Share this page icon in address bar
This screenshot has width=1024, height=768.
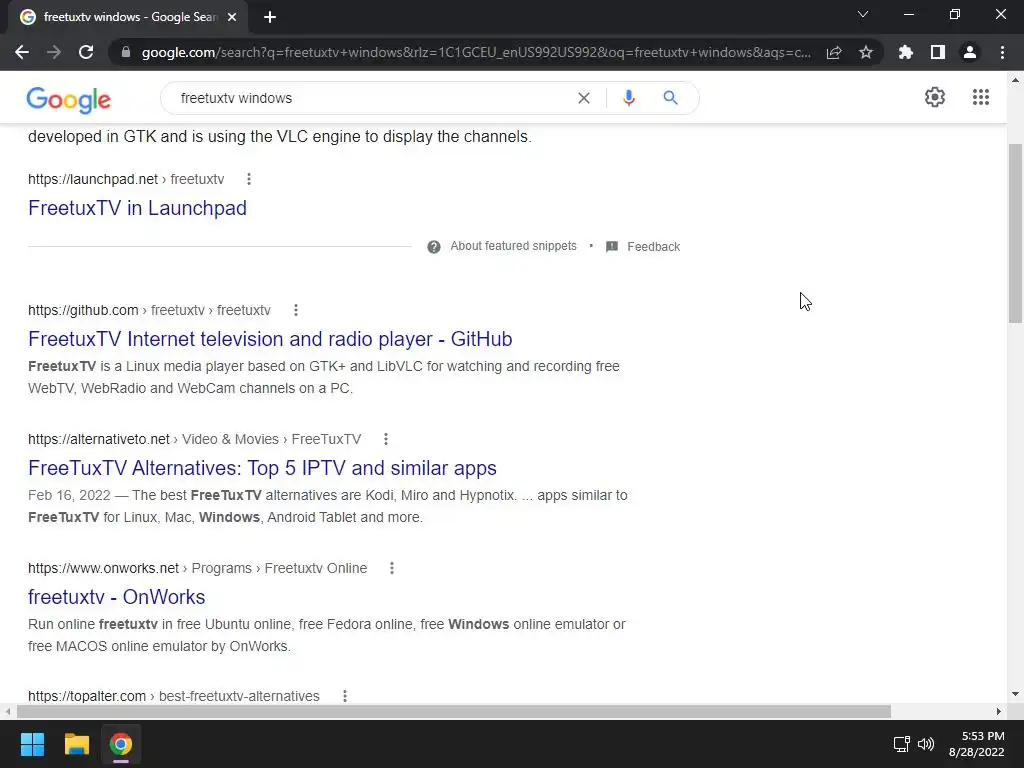(x=834, y=52)
